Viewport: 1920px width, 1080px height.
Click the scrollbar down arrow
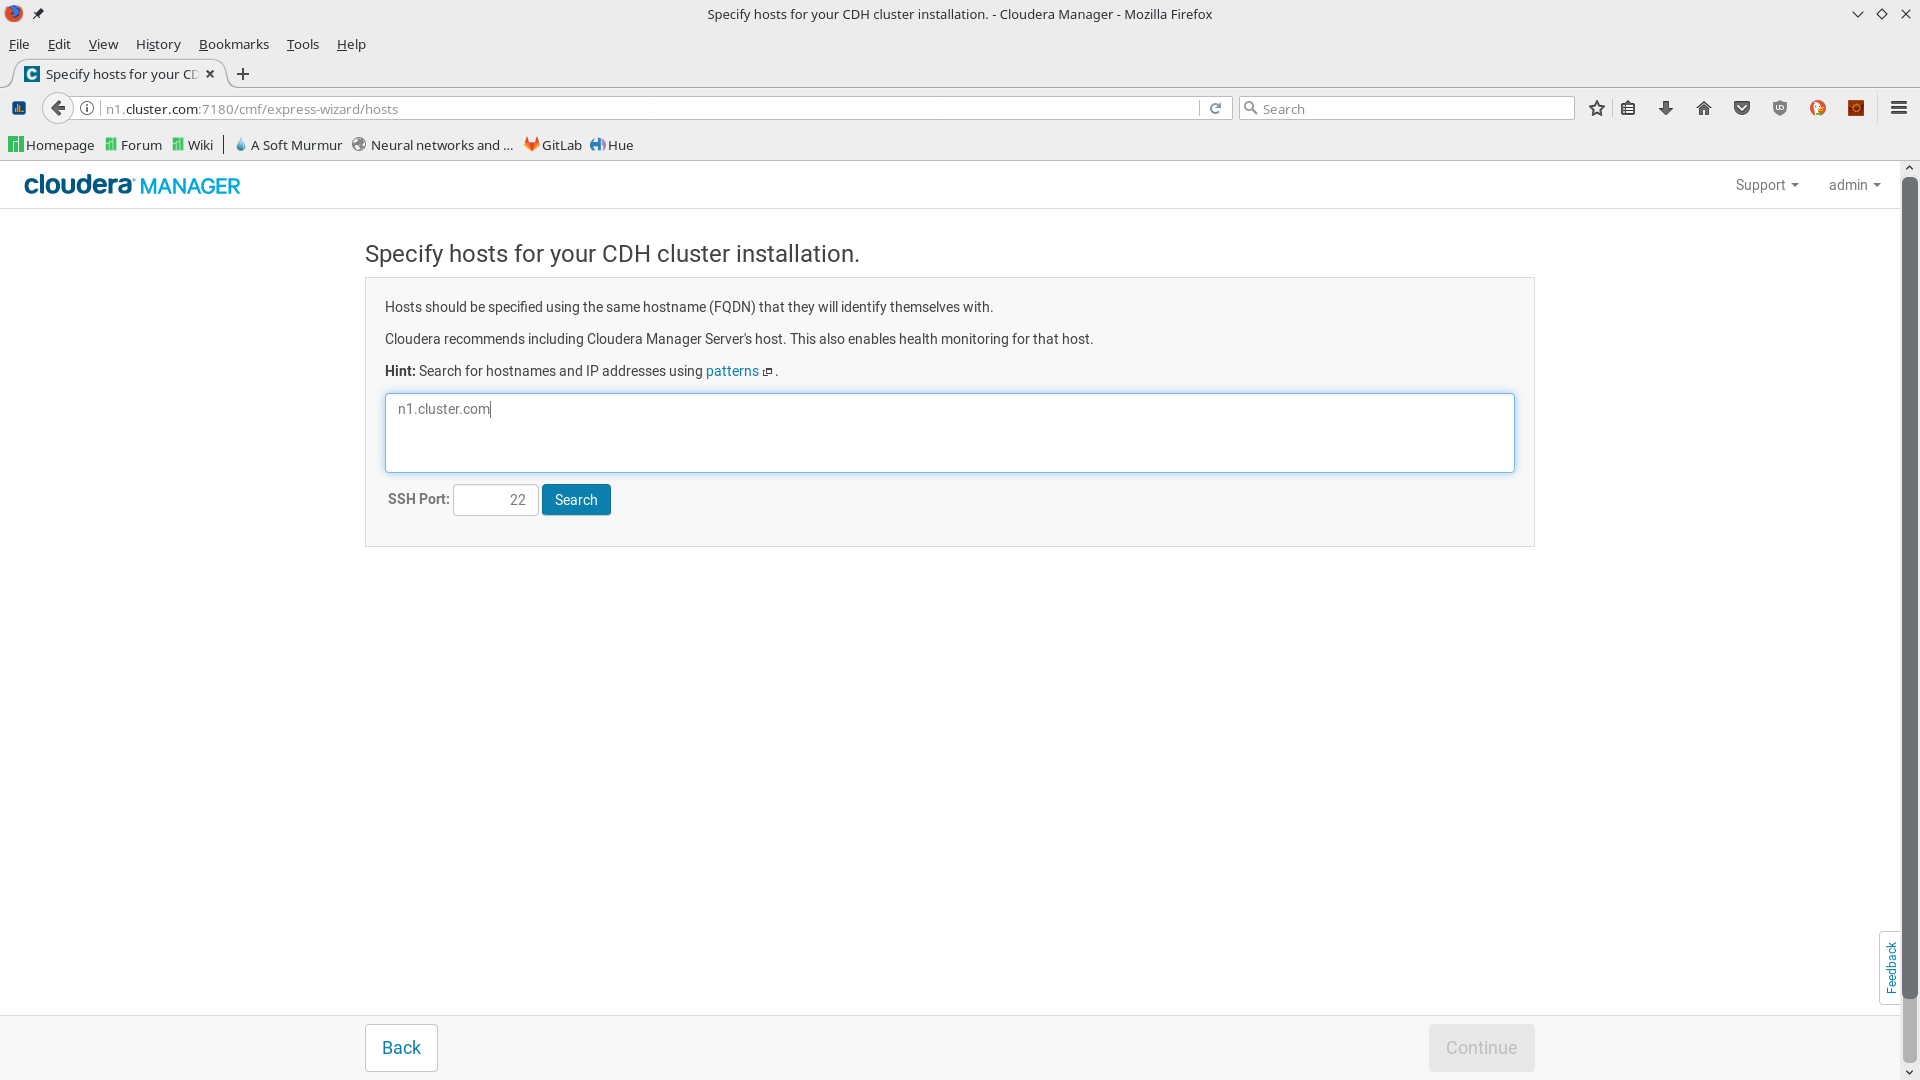click(x=1909, y=1071)
